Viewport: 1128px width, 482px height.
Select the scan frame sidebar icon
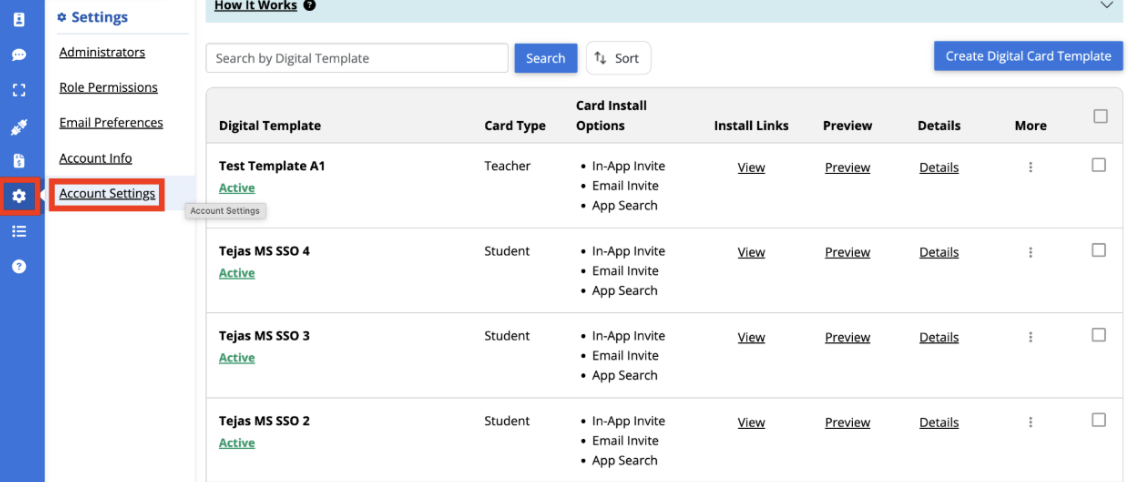point(19,90)
